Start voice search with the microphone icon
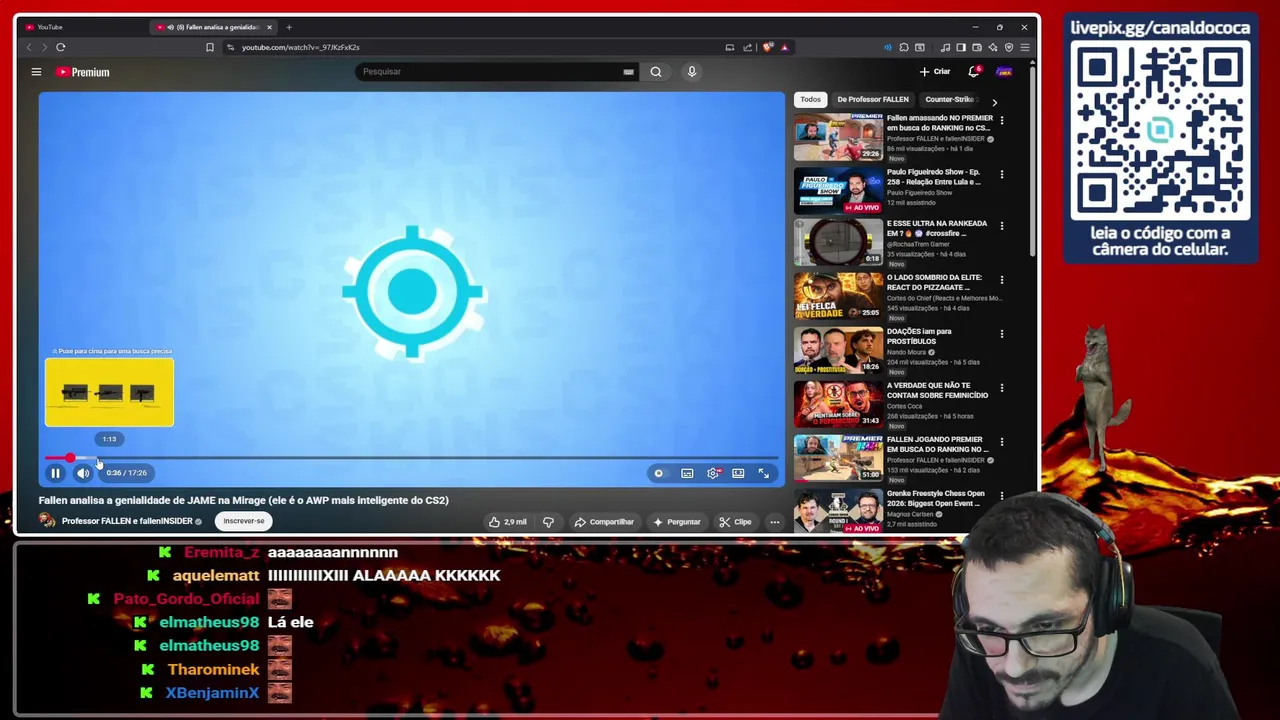 [691, 72]
